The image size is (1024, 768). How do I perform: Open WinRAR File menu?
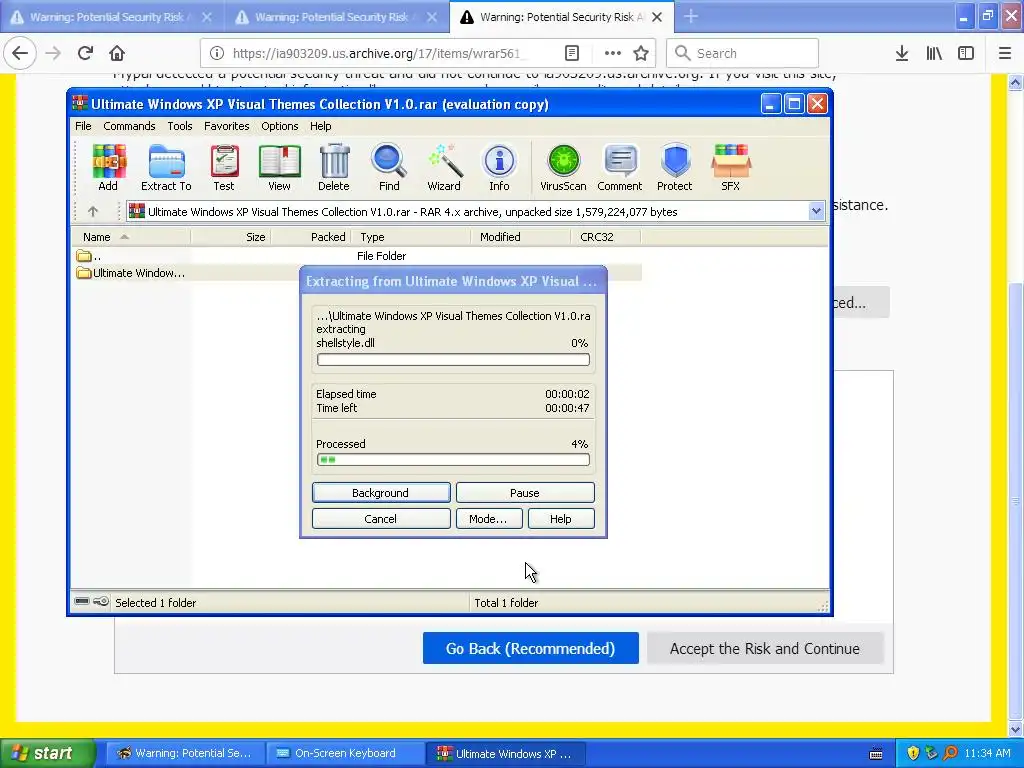point(83,126)
